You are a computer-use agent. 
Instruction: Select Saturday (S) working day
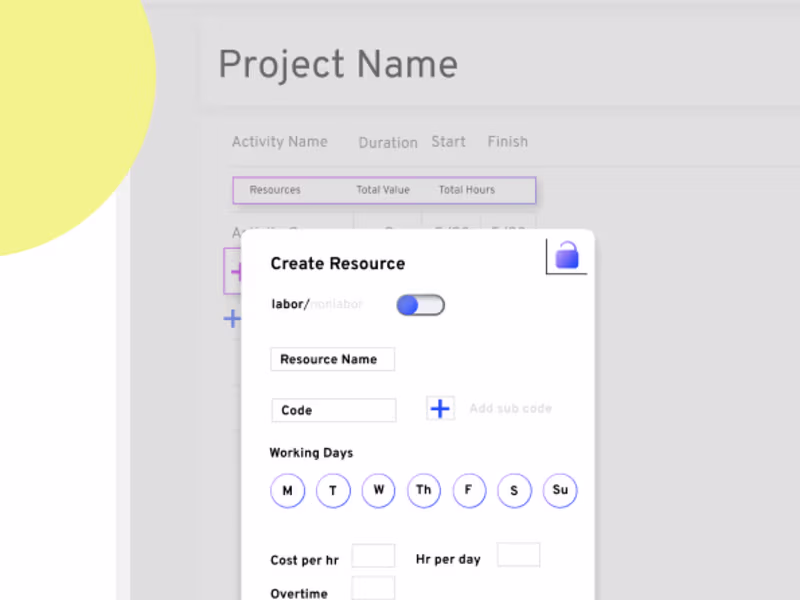click(x=514, y=490)
